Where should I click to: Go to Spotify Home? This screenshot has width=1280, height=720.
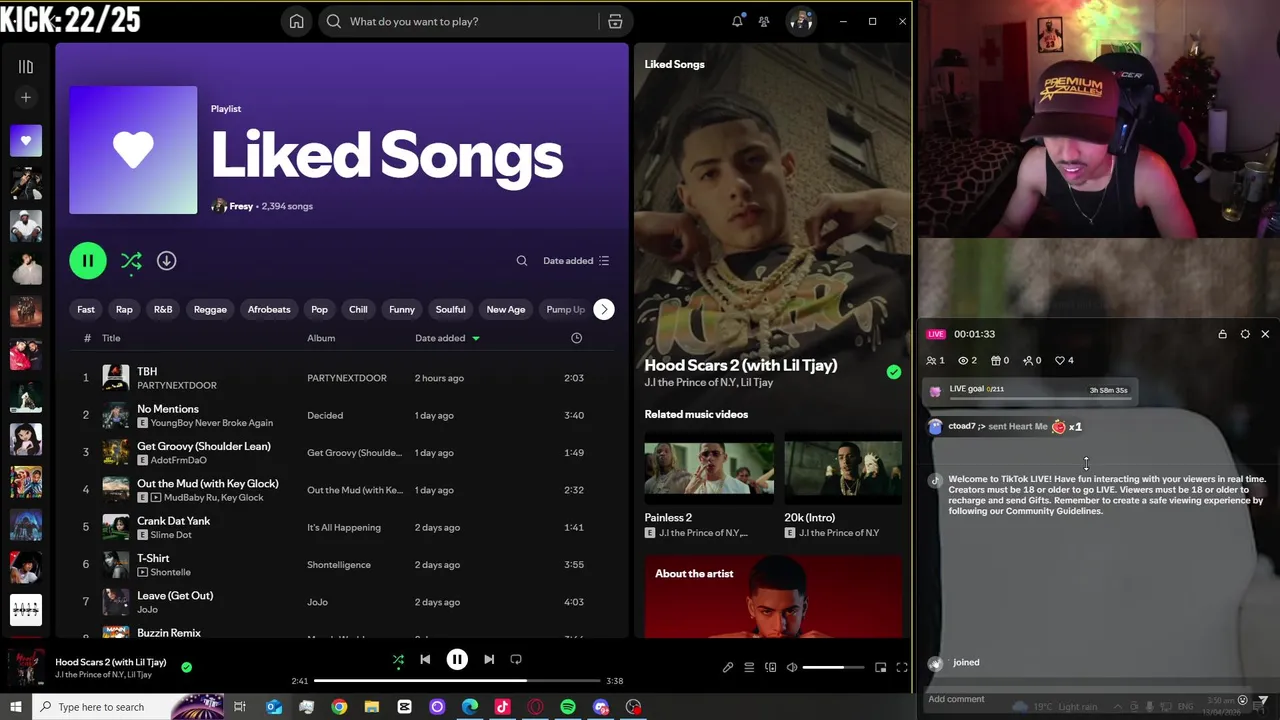[x=297, y=21]
